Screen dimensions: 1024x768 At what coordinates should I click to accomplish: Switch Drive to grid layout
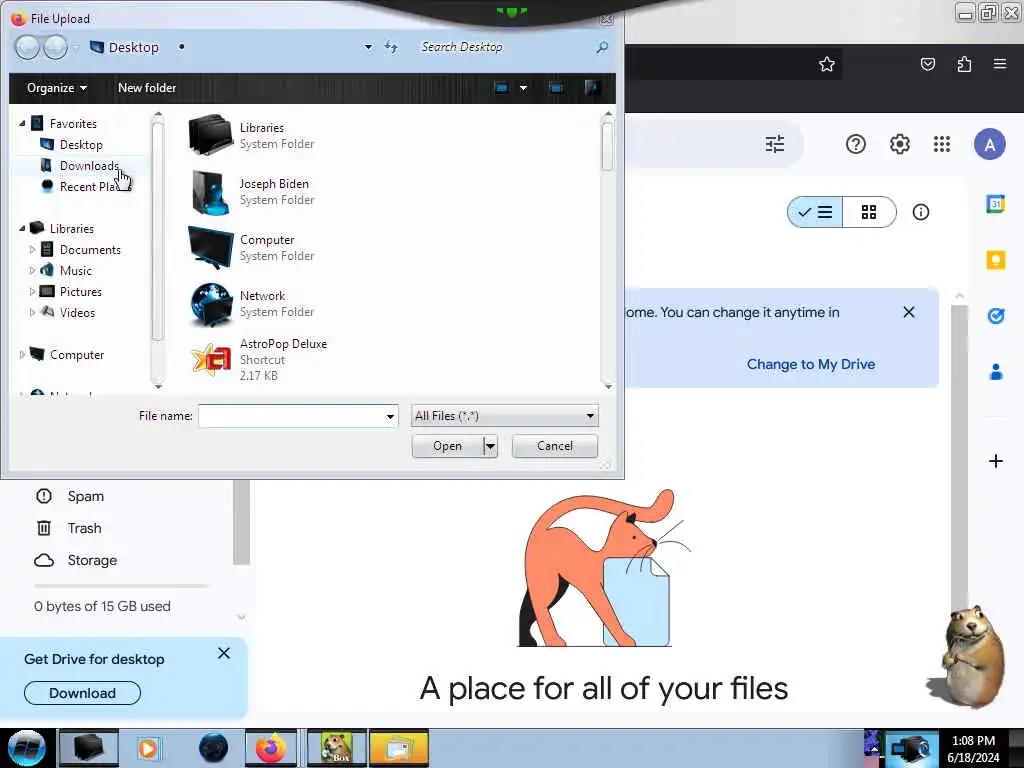click(x=869, y=212)
